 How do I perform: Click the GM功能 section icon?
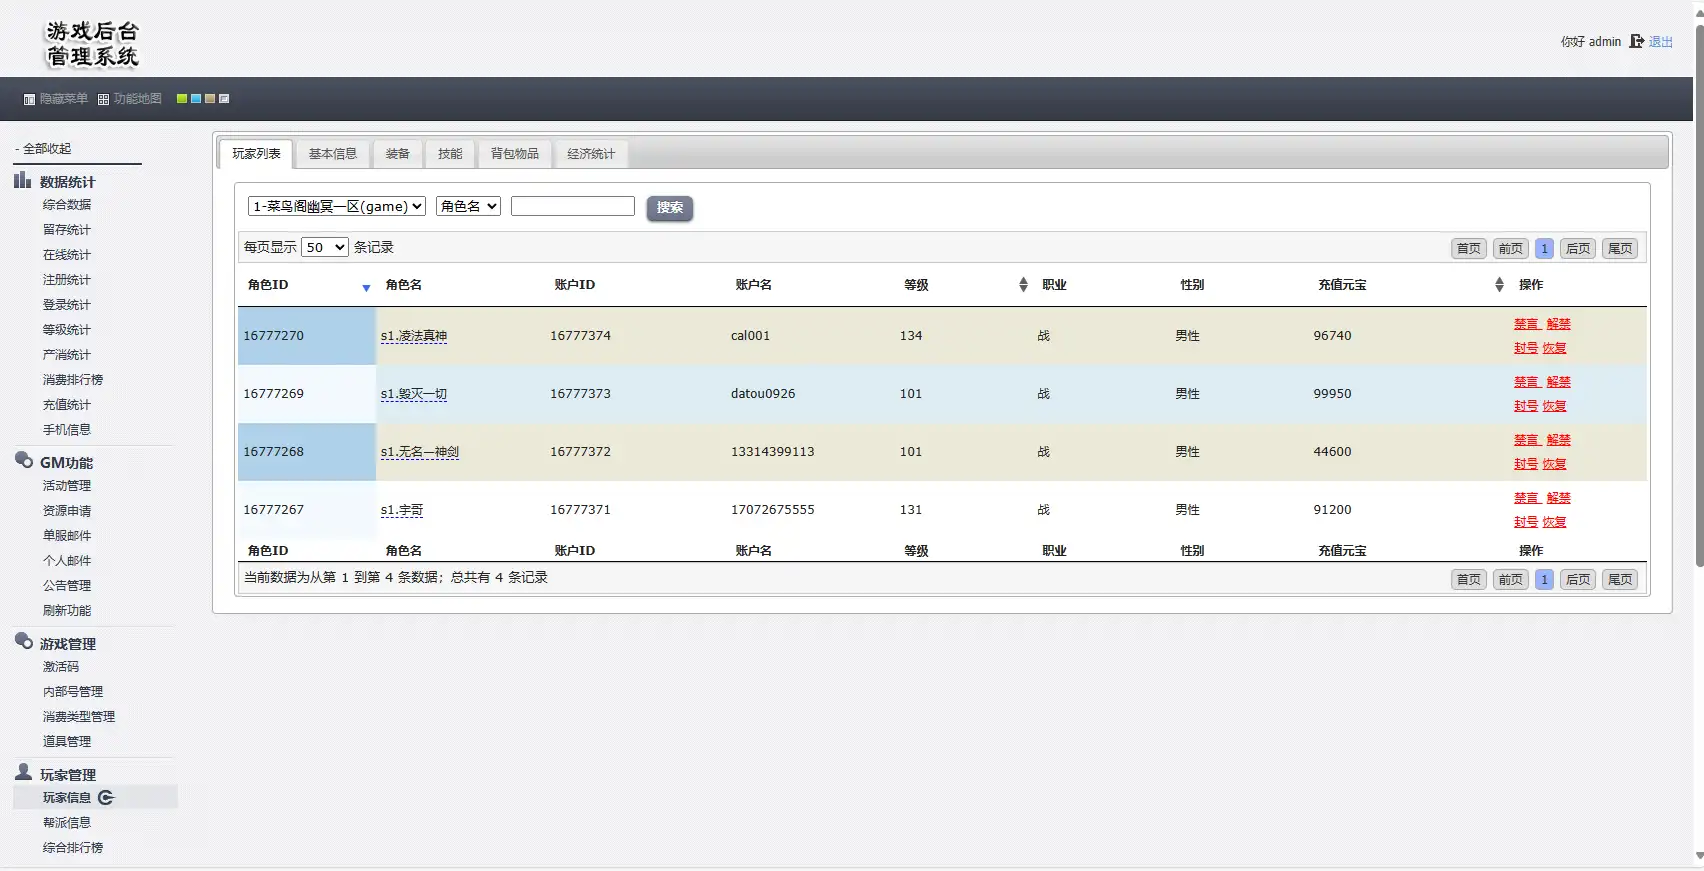(24, 460)
